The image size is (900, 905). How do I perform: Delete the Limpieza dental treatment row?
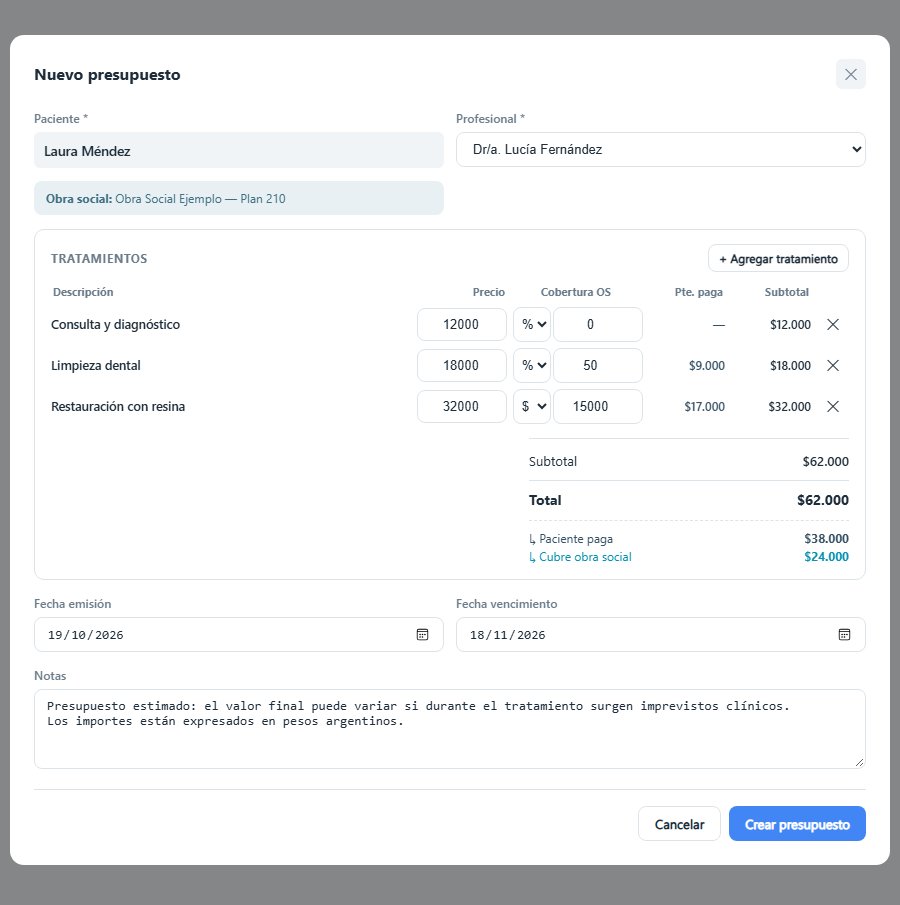tap(832, 365)
